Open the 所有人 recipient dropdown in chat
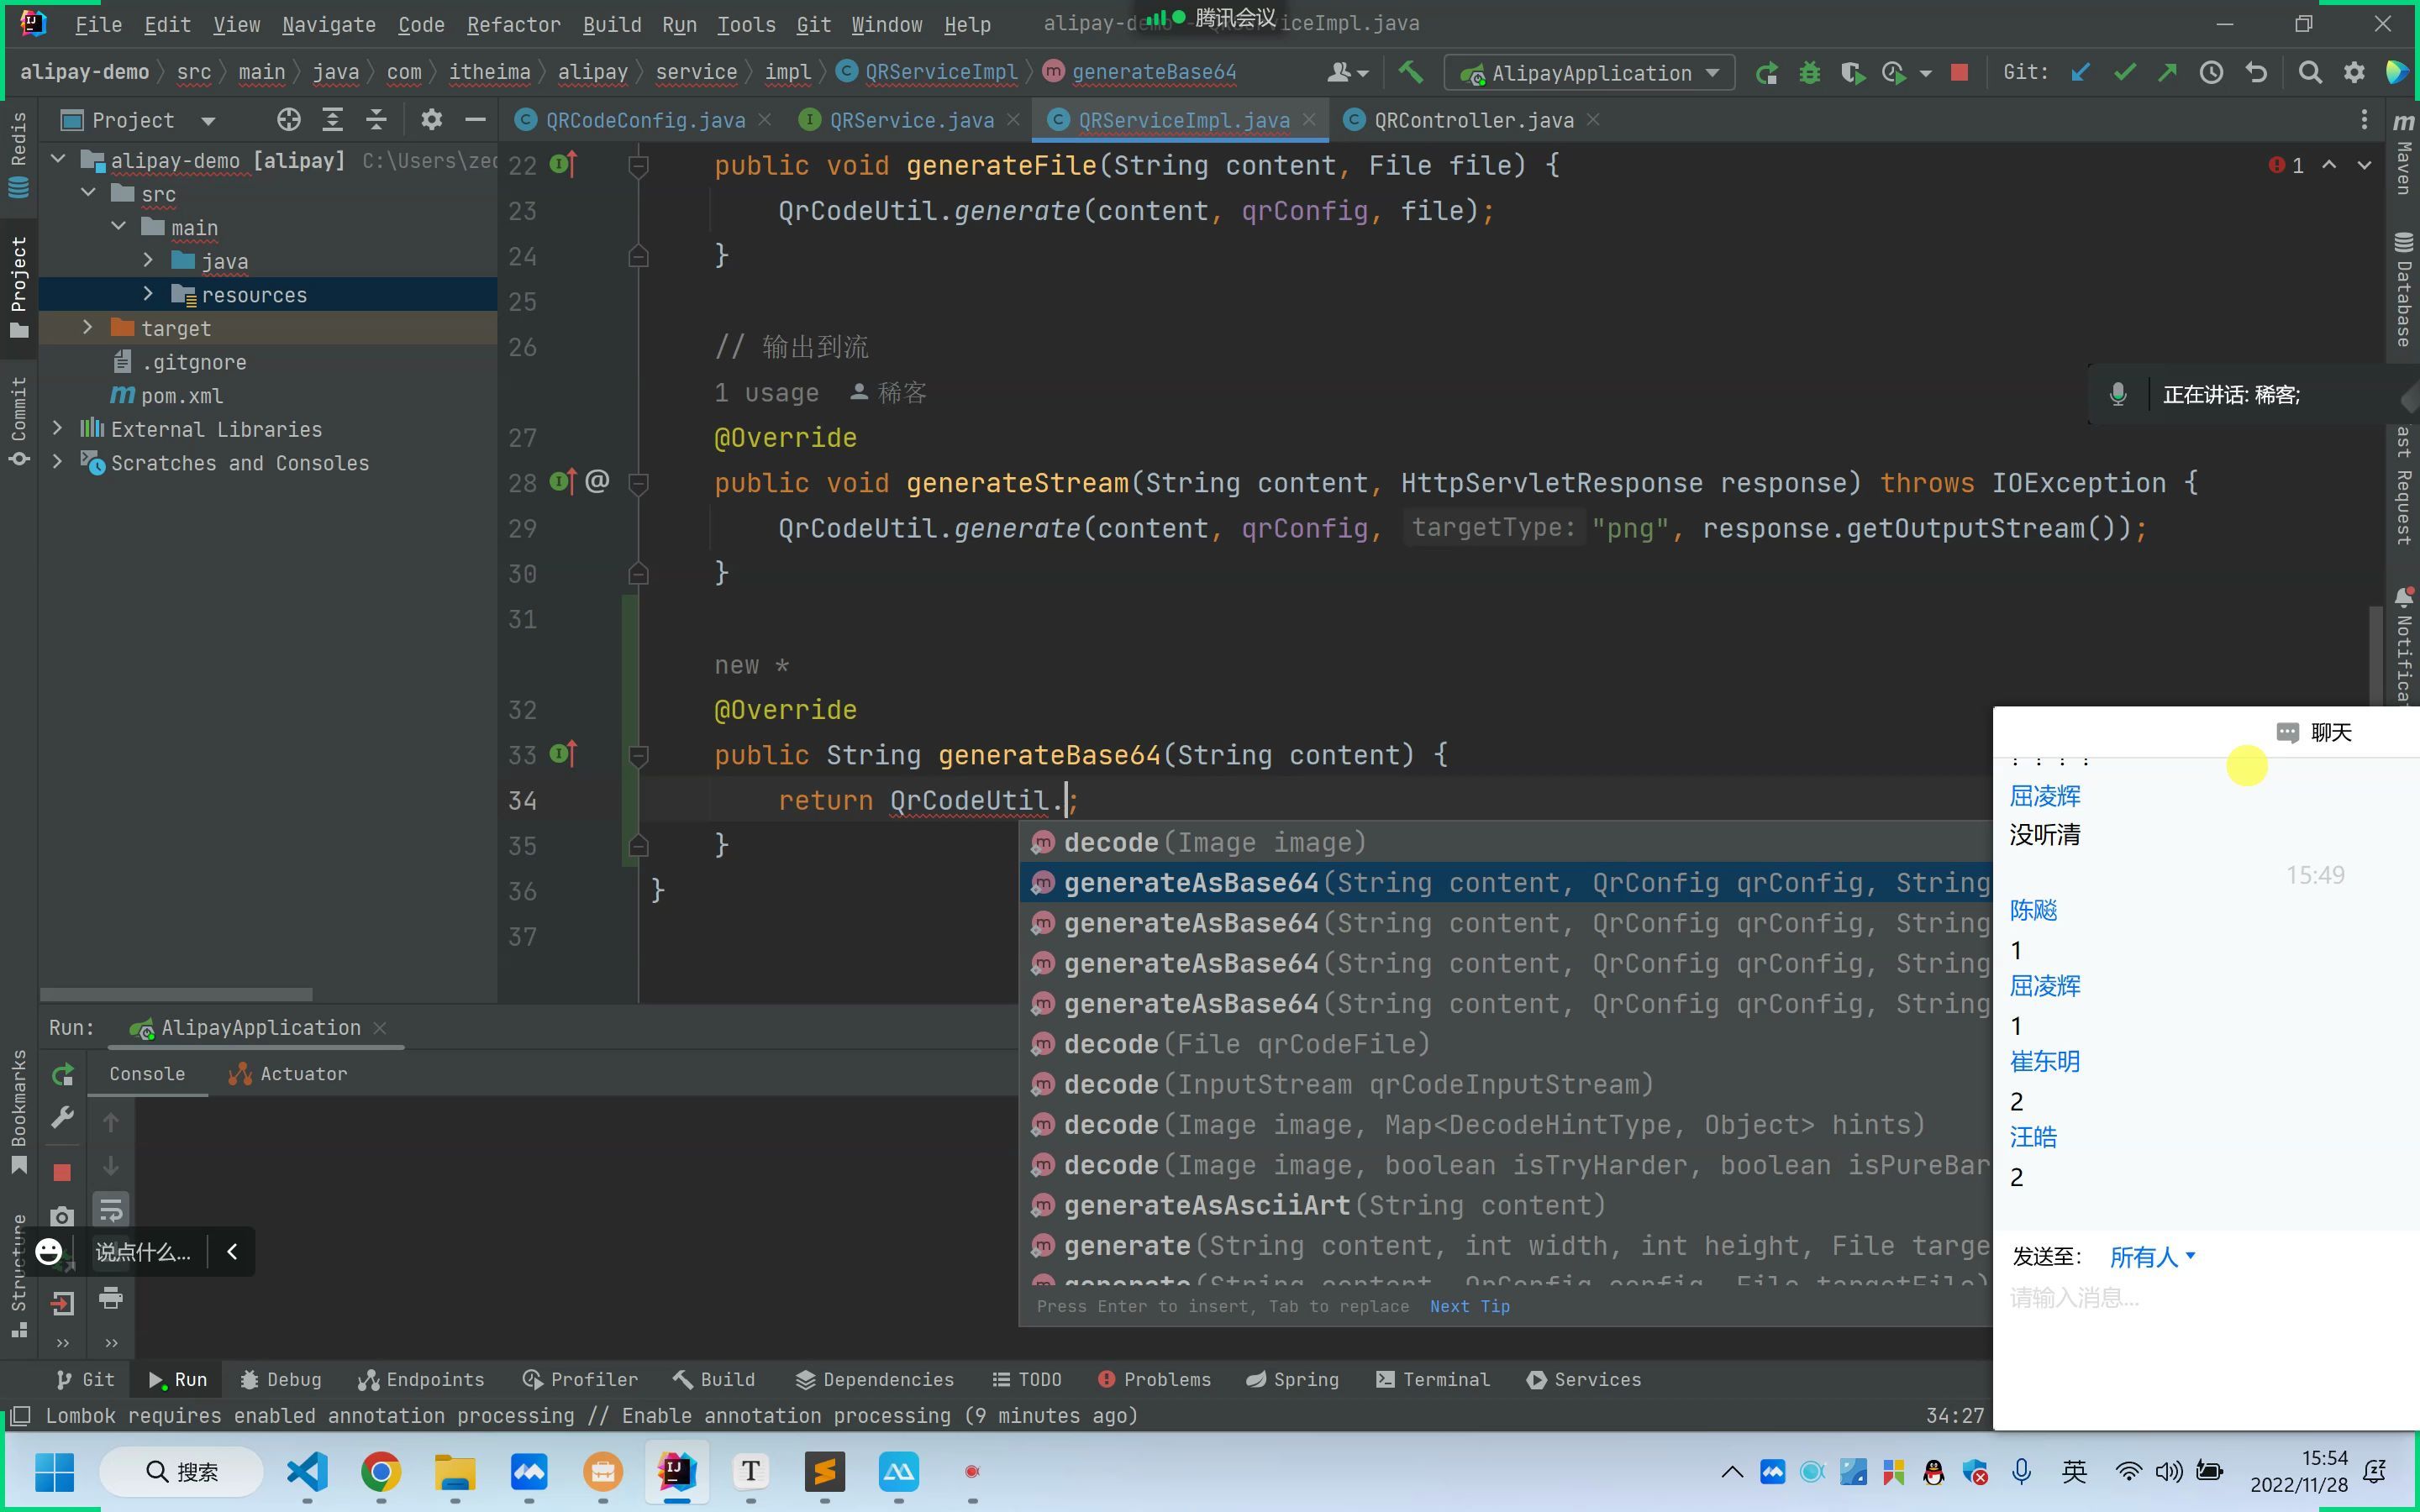The image size is (2420, 1512). click(x=2151, y=1257)
